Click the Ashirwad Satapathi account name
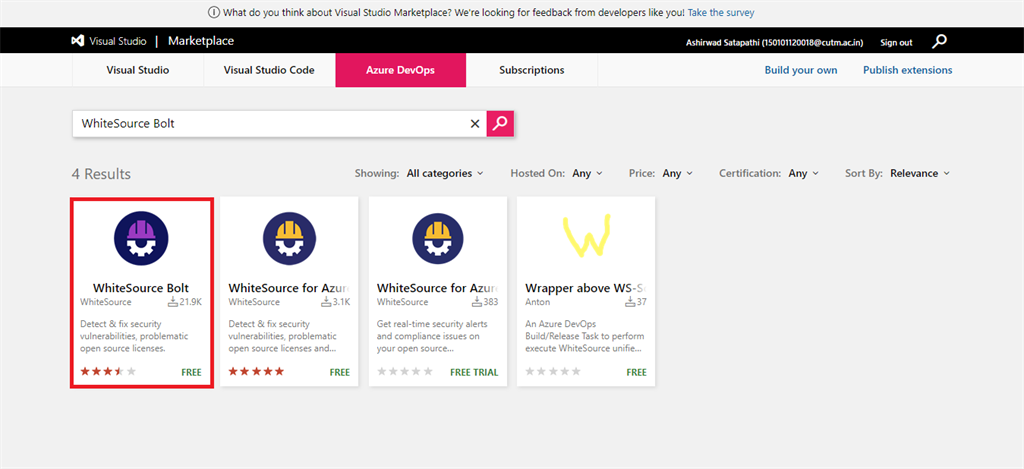The width and height of the screenshot is (1024, 469). click(x=775, y=42)
